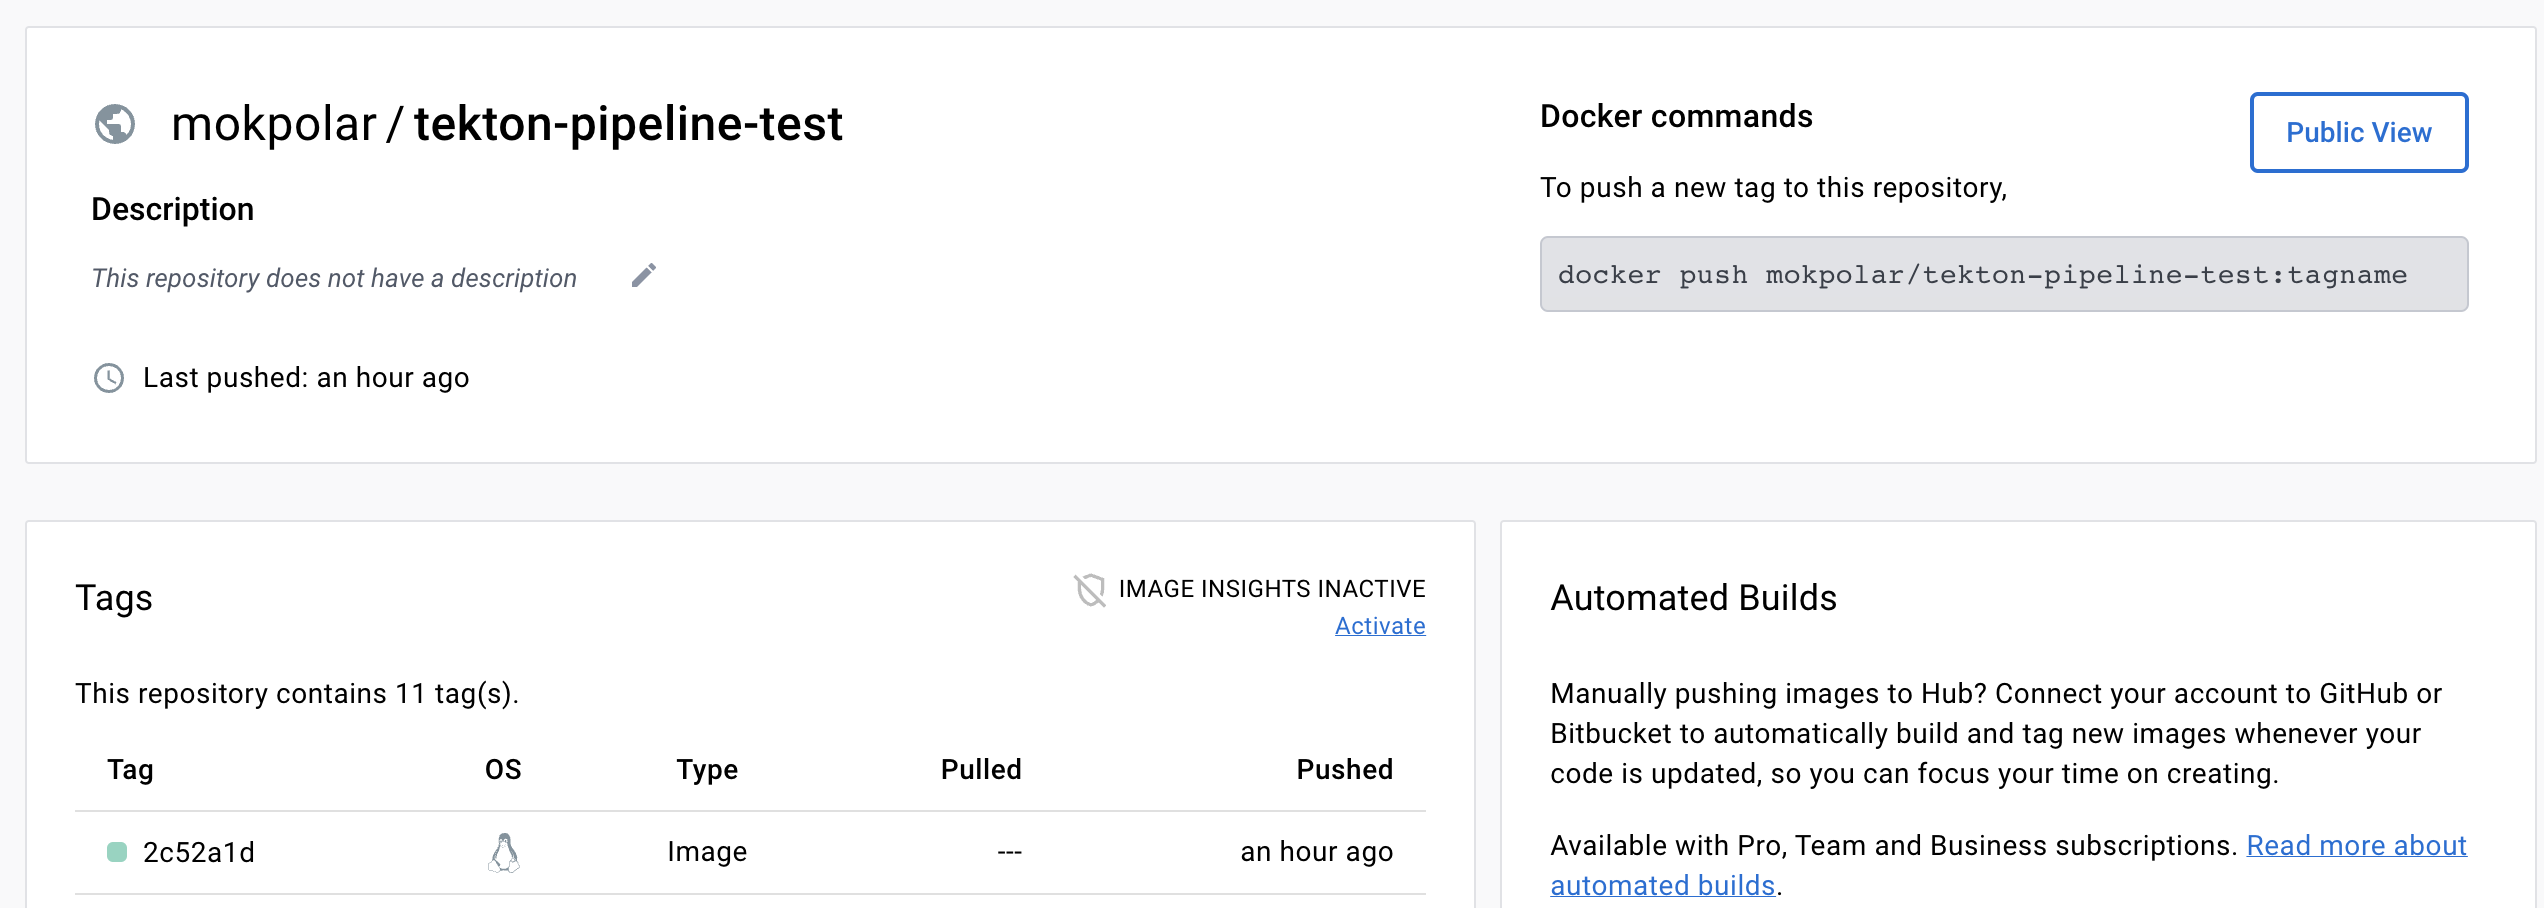Click the clock icon beside Last pushed

coord(109,378)
